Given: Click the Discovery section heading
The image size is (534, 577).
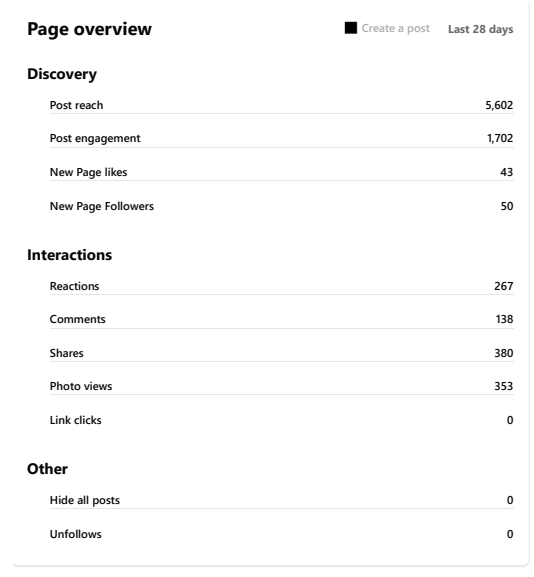Looking at the screenshot, I should [x=62, y=74].
